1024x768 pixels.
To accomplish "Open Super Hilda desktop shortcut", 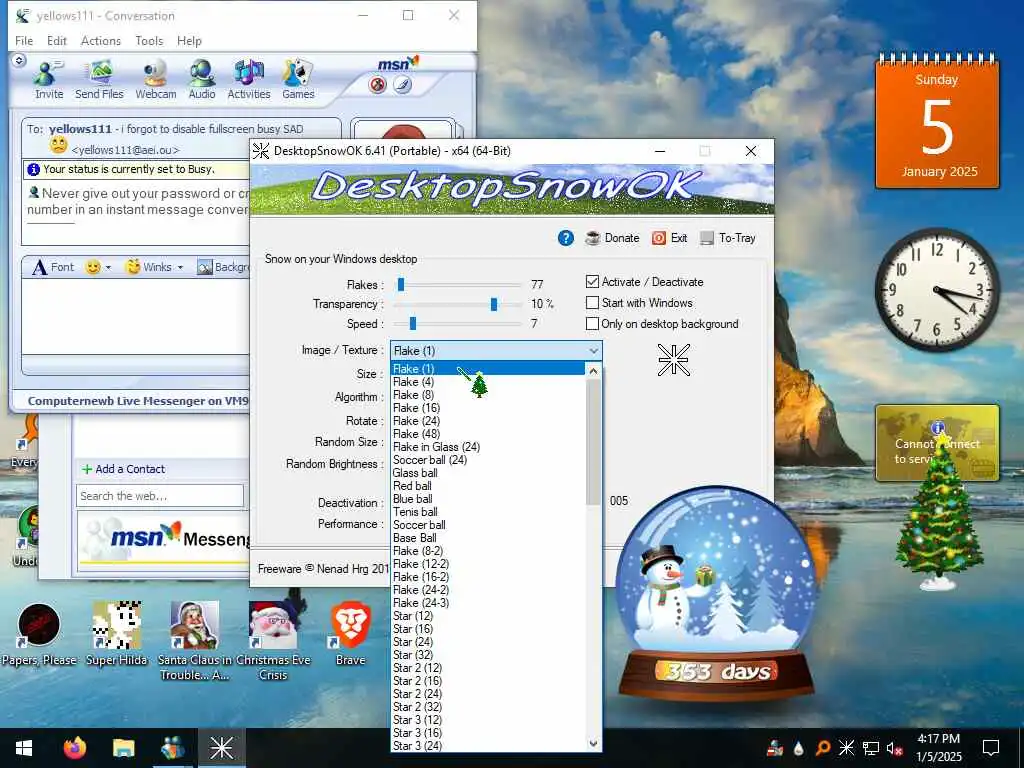I will point(117,635).
